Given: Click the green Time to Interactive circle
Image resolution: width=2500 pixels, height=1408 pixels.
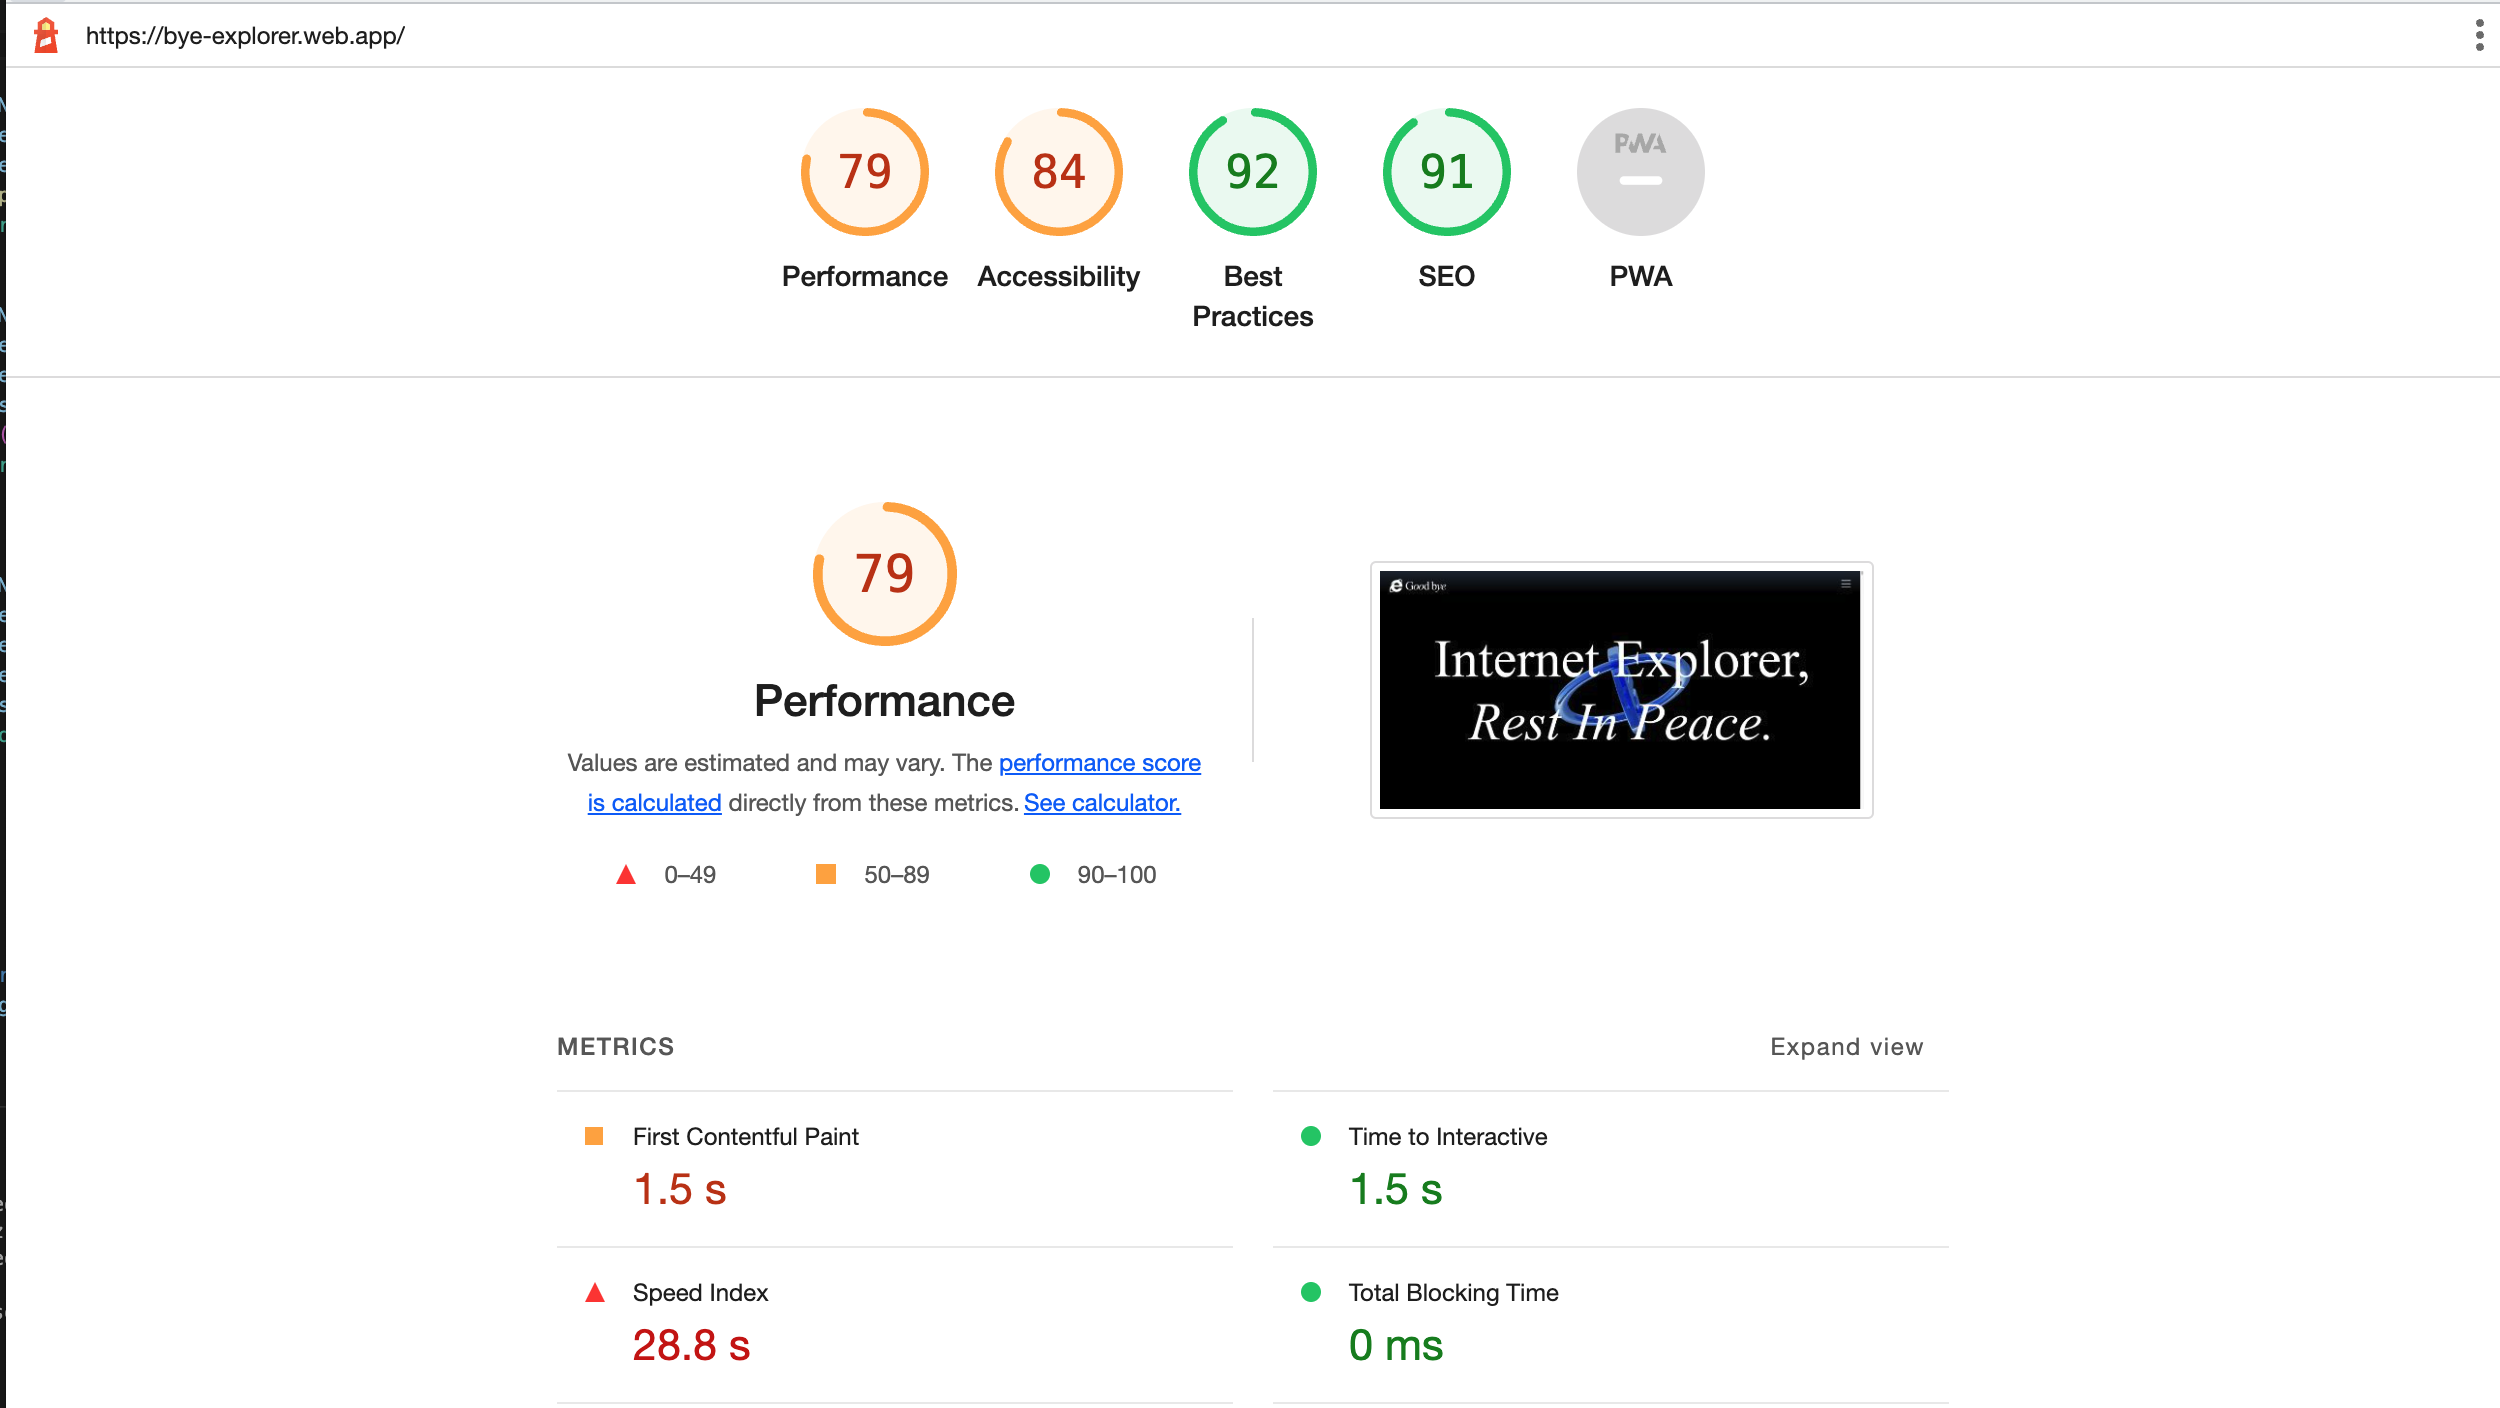Looking at the screenshot, I should pos(1311,1136).
